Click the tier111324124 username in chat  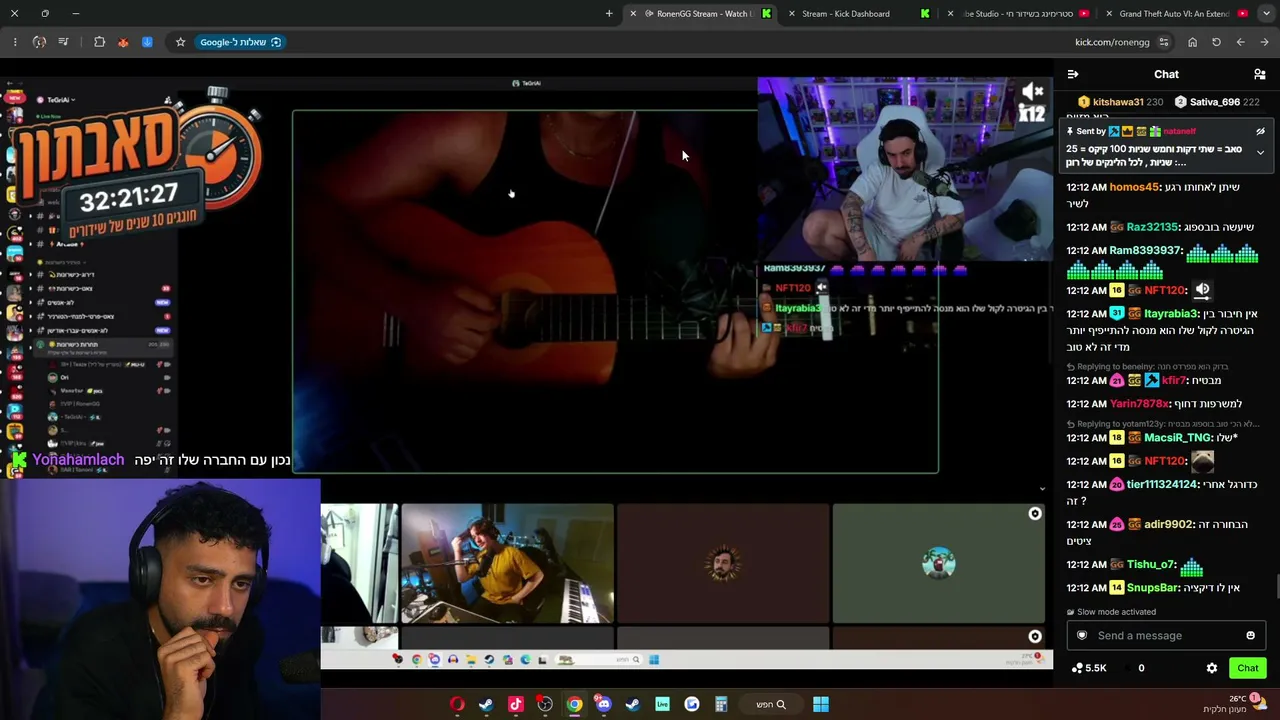[x=1162, y=484]
